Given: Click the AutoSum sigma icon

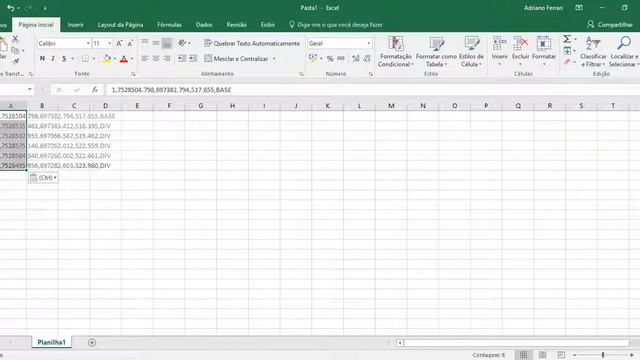Looking at the screenshot, I should pos(567,39).
